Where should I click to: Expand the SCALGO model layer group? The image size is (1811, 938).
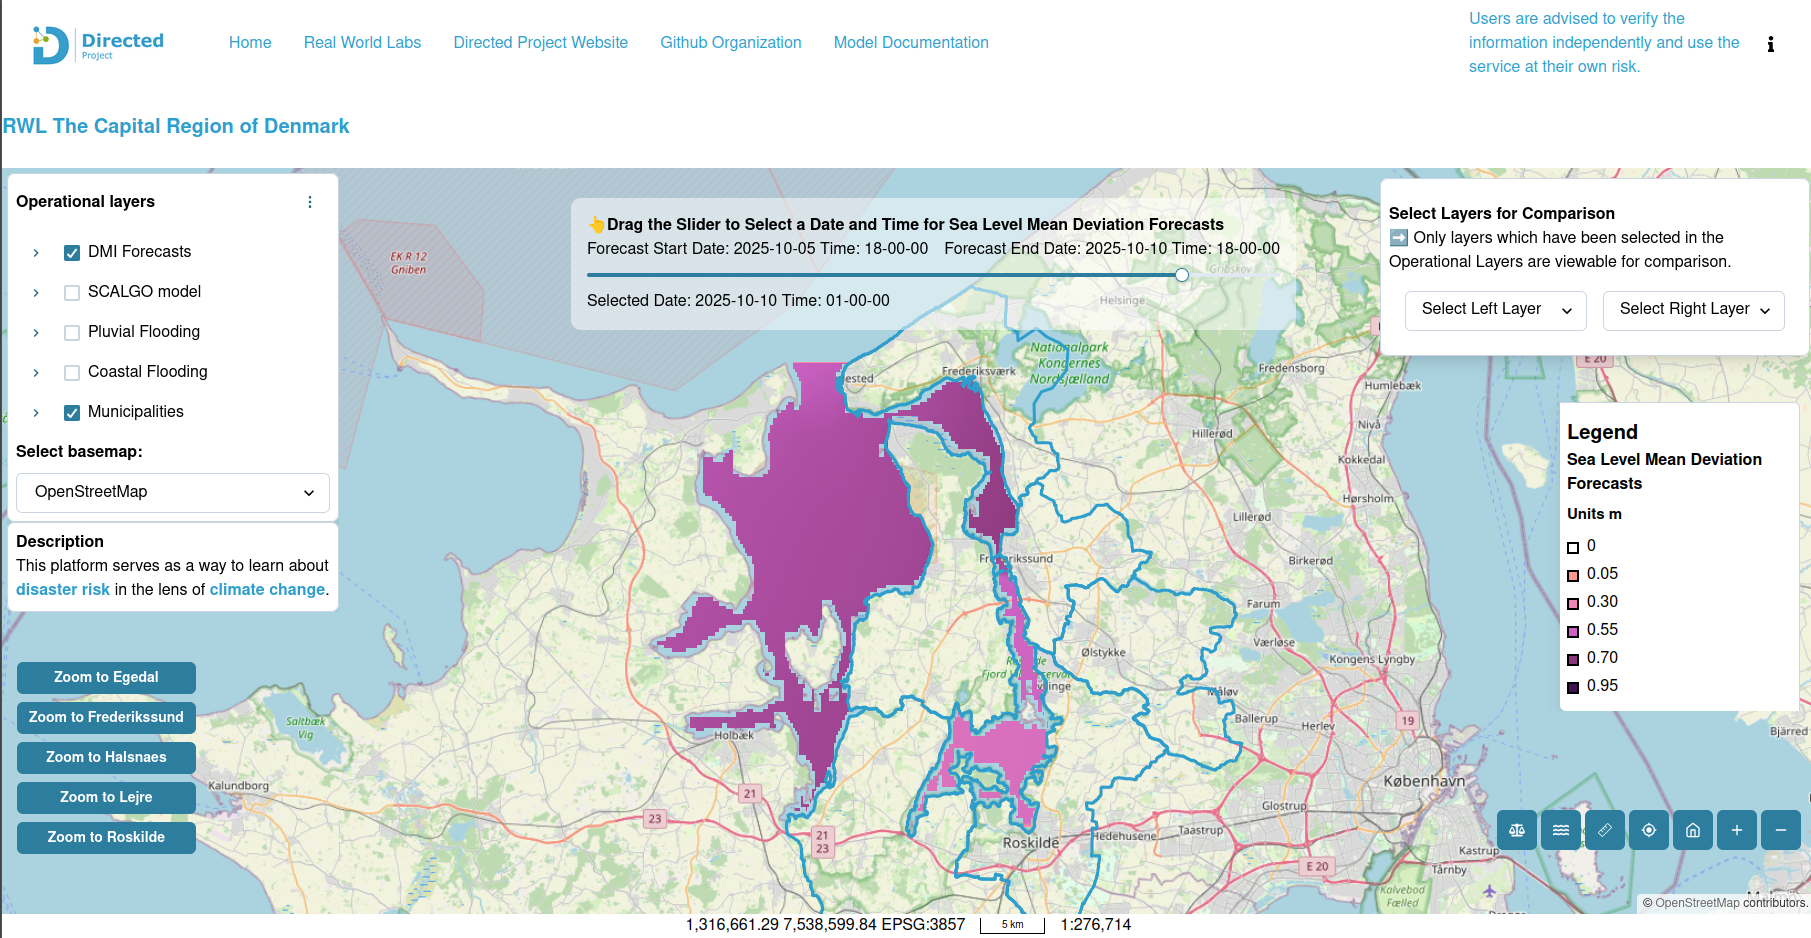36,293
